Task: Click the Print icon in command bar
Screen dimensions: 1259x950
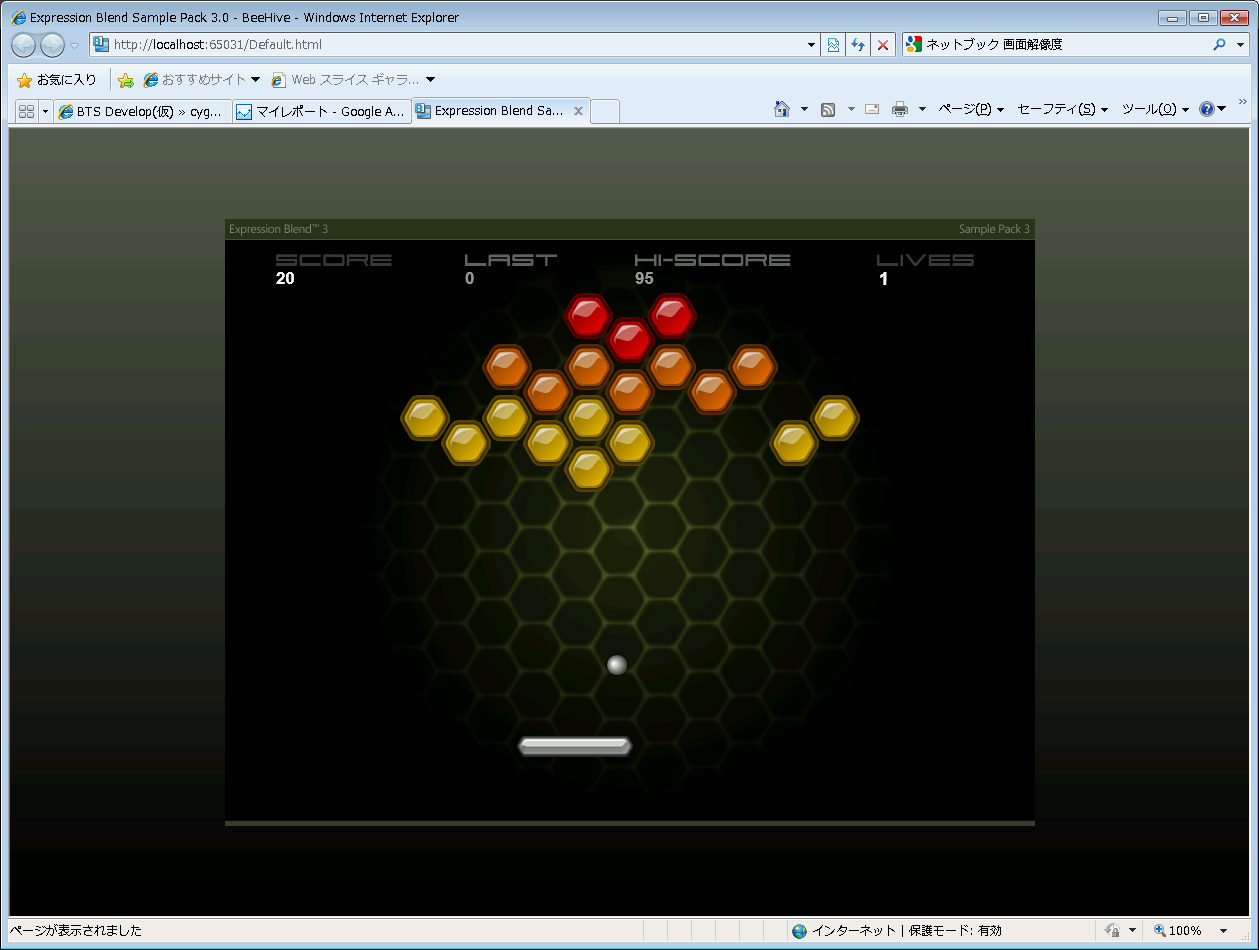Action: 900,109
